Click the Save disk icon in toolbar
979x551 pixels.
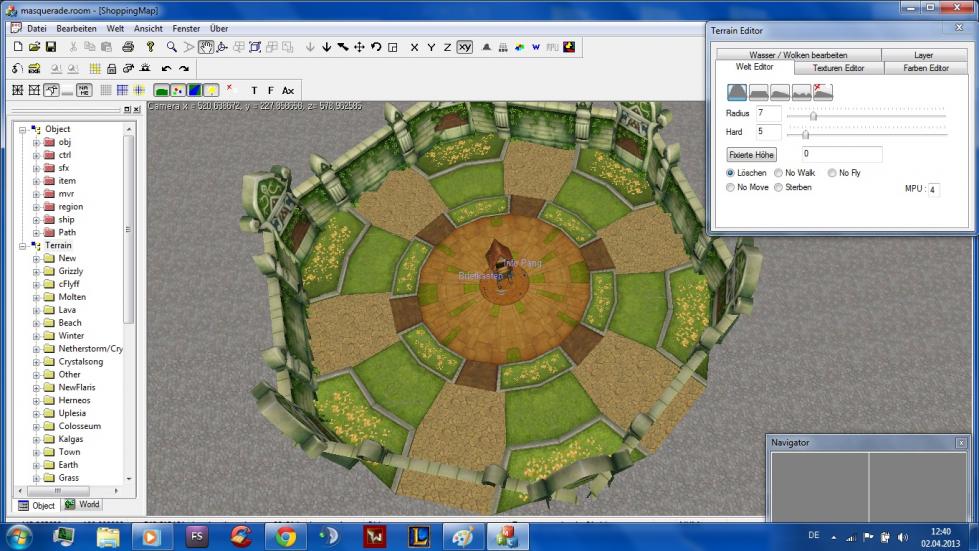pos(50,47)
